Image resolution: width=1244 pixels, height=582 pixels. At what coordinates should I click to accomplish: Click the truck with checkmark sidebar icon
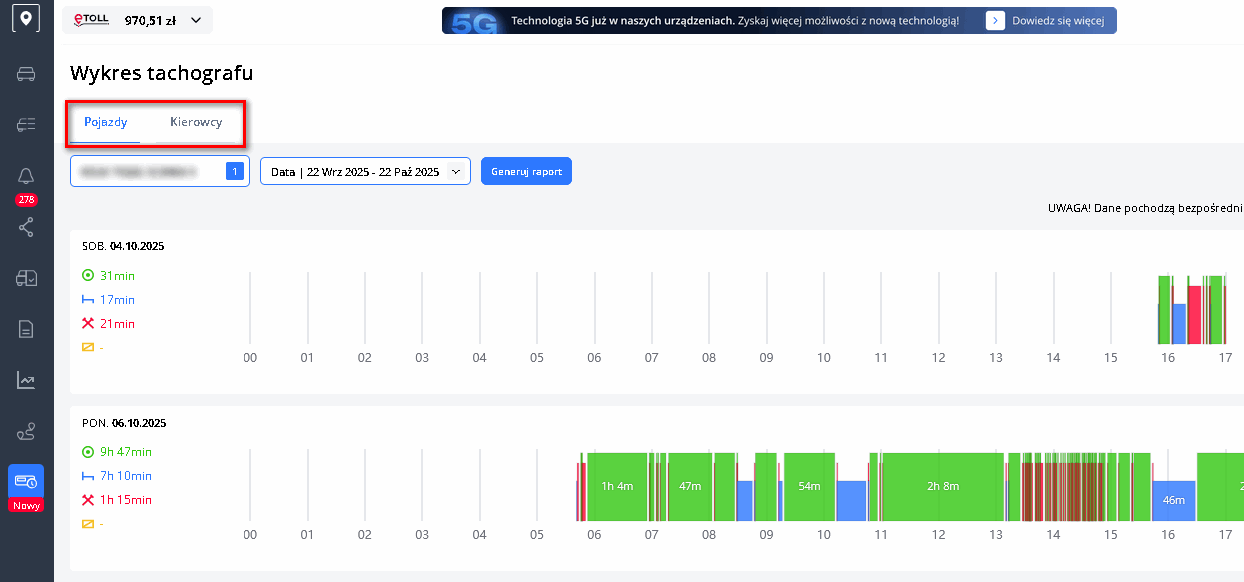pyautogui.click(x=26, y=278)
